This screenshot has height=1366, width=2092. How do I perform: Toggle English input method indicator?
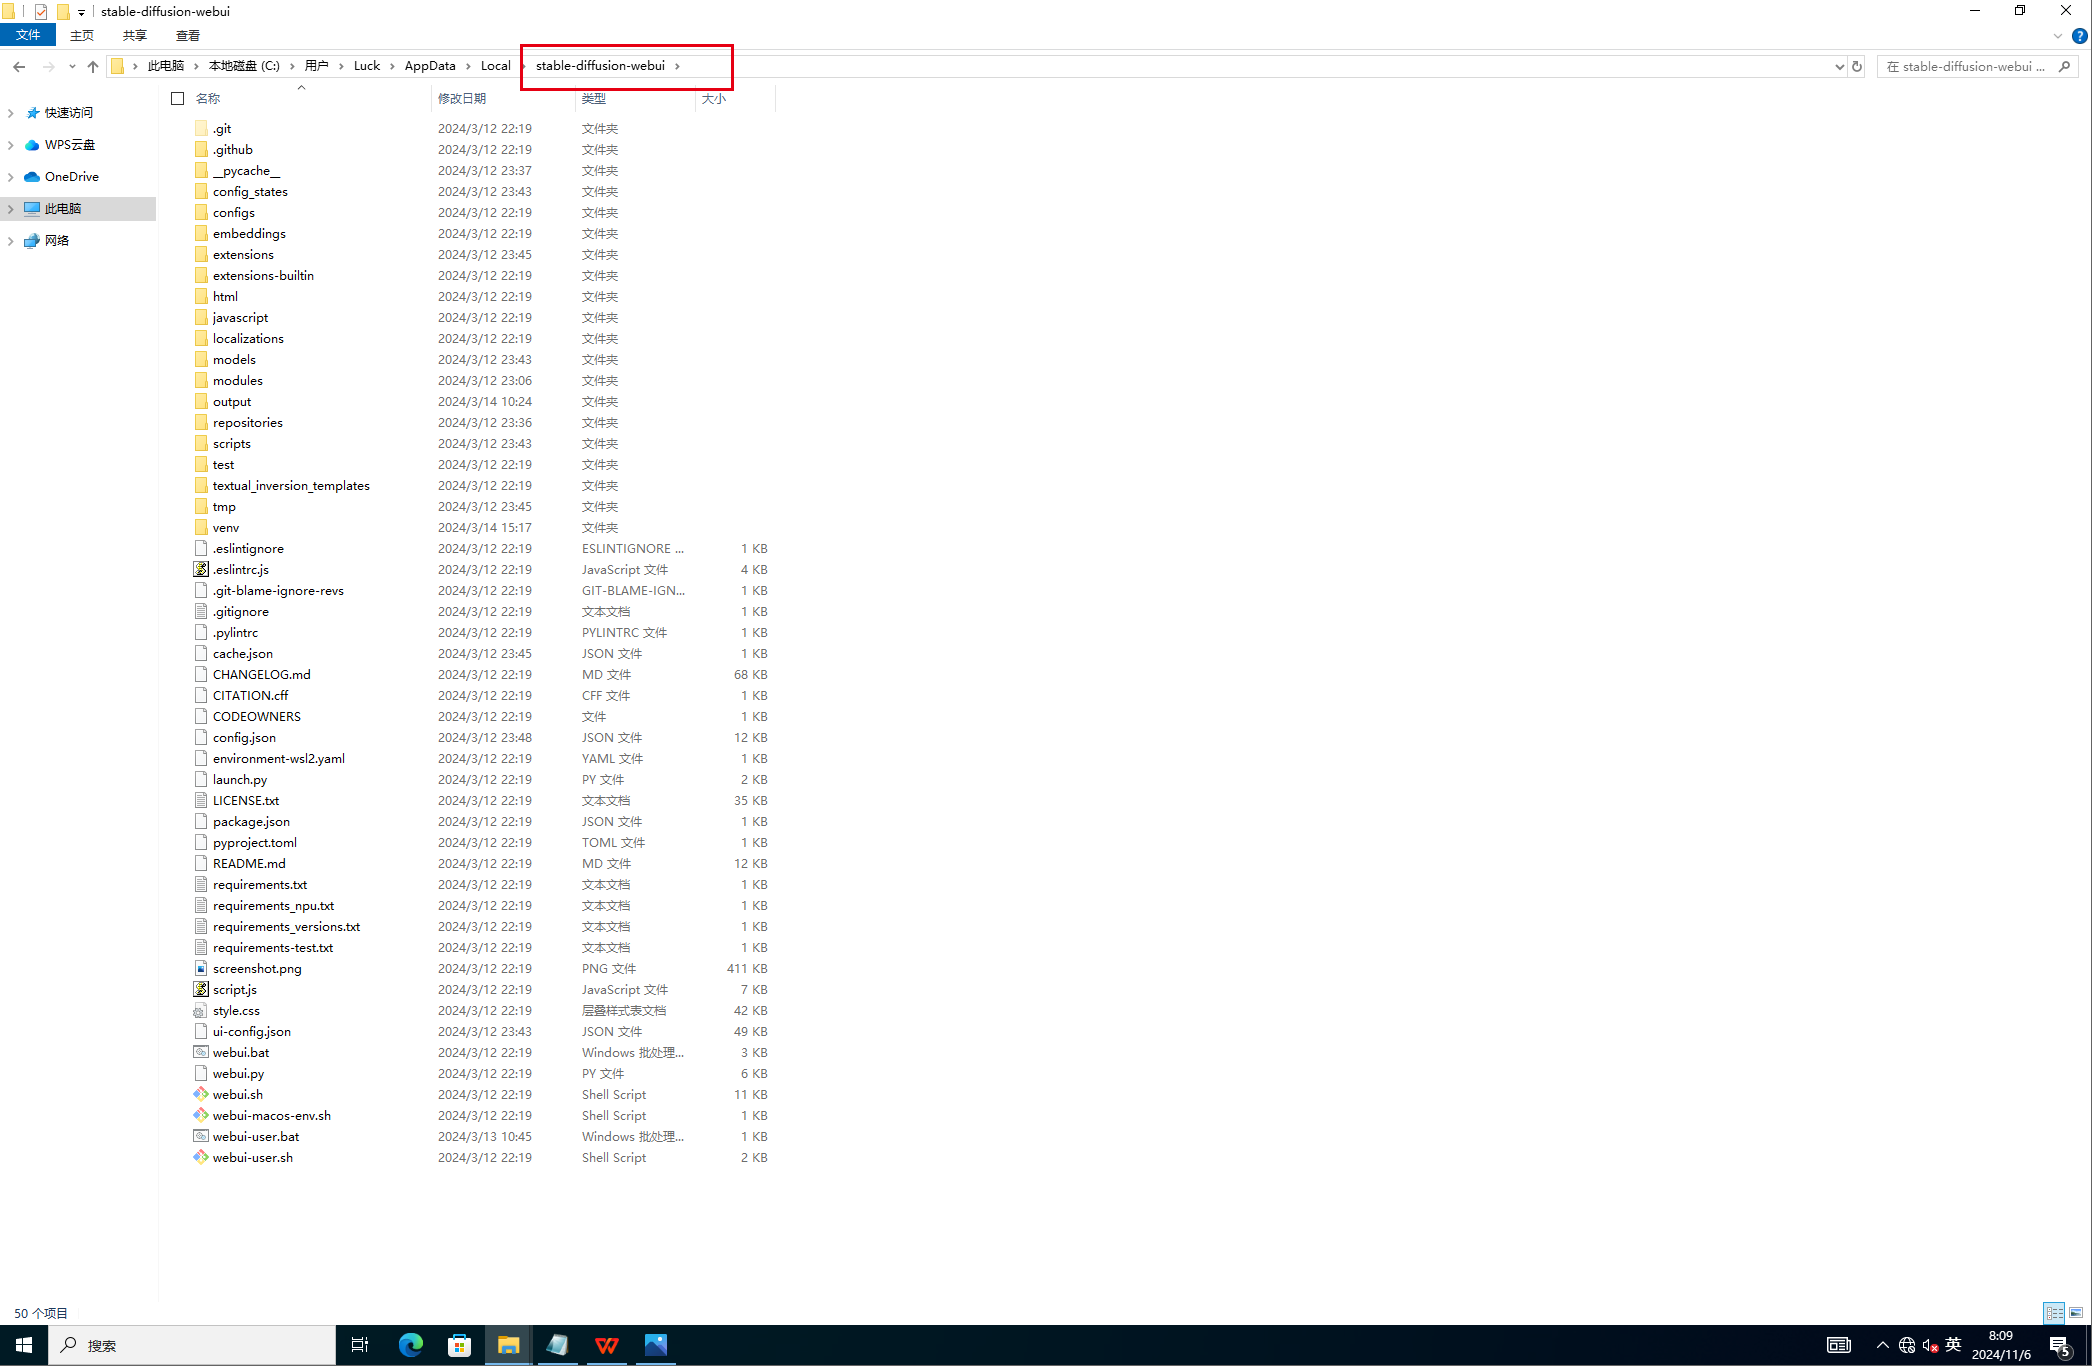(1954, 1345)
